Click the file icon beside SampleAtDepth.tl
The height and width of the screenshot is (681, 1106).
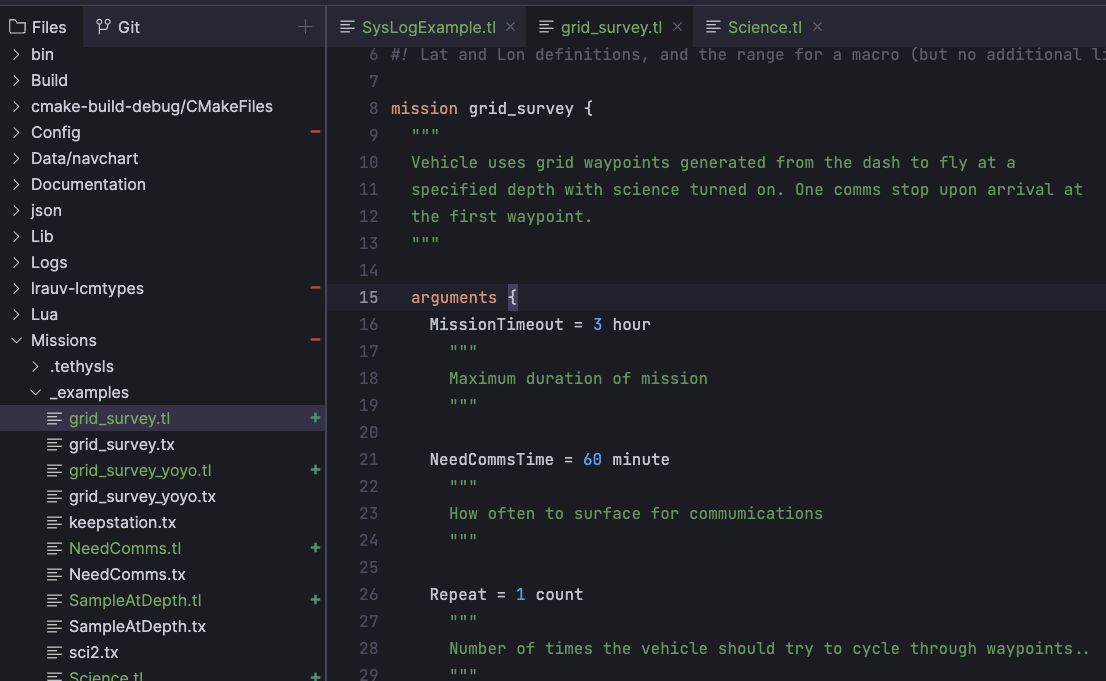coord(54,600)
